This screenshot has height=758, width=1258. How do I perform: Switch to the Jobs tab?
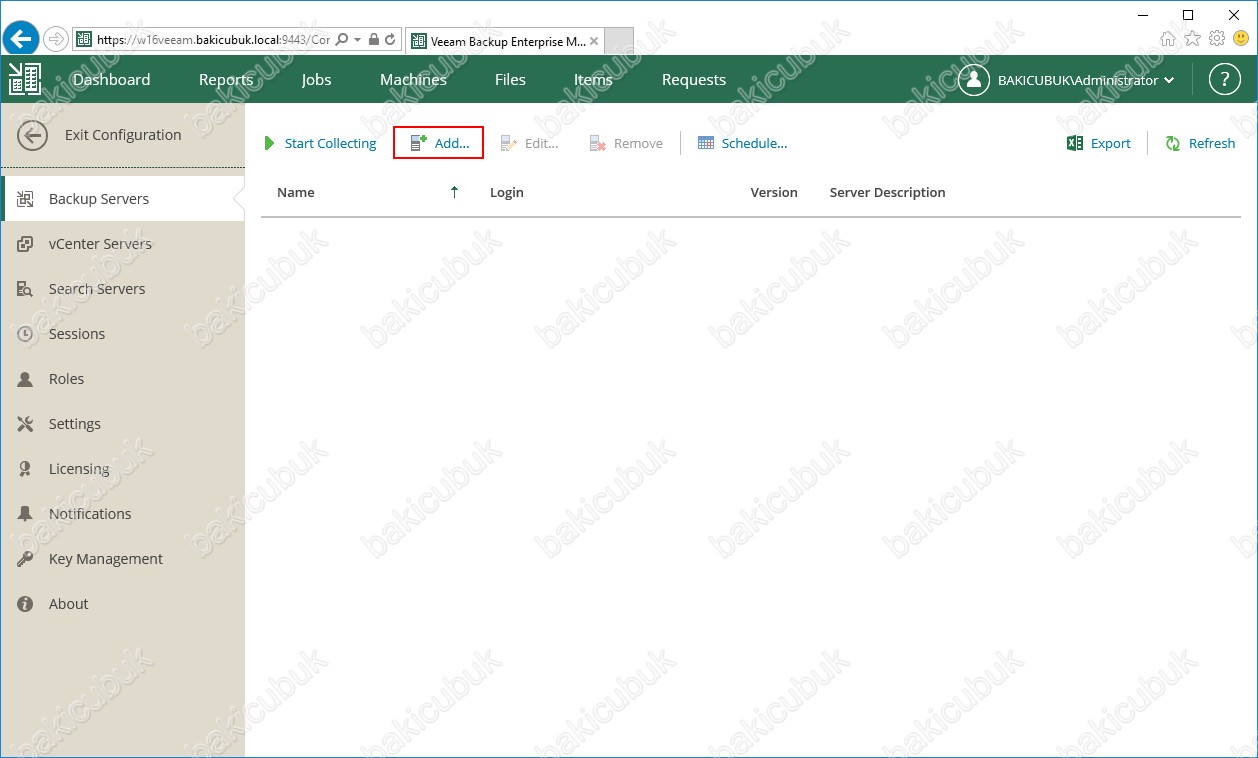pos(316,80)
